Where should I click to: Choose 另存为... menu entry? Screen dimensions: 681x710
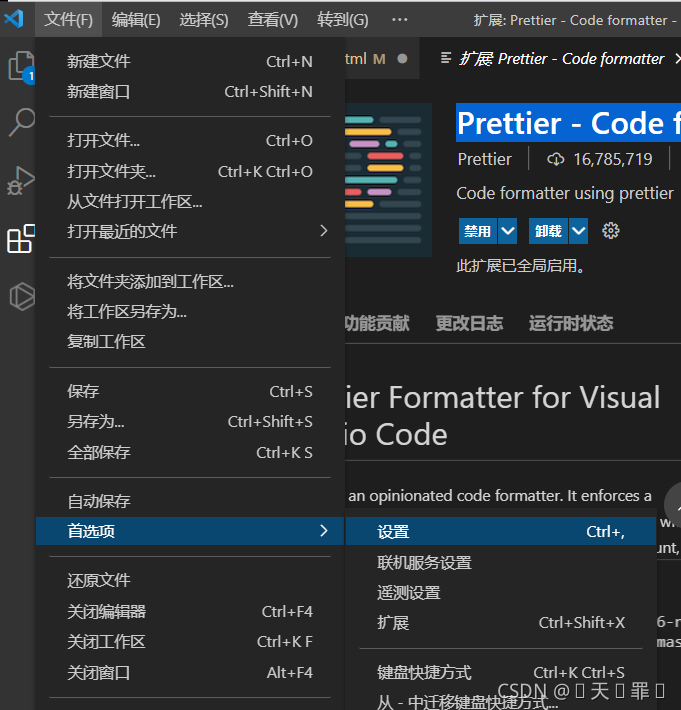coord(190,422)
